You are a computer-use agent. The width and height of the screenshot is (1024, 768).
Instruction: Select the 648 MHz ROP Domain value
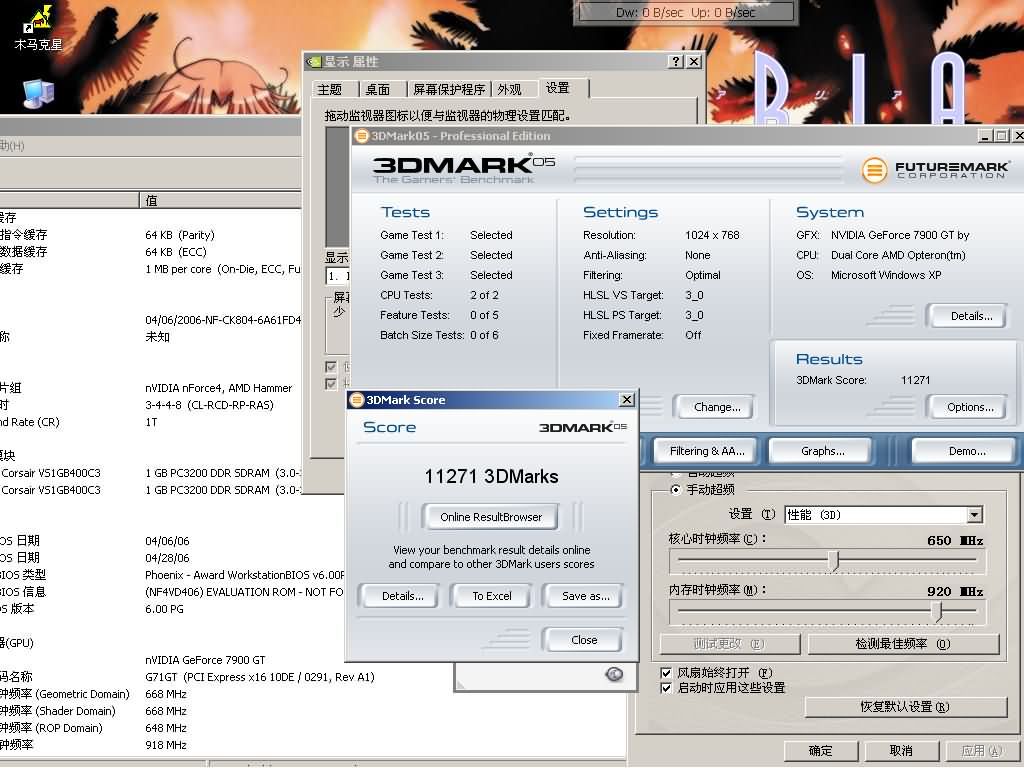166,728
